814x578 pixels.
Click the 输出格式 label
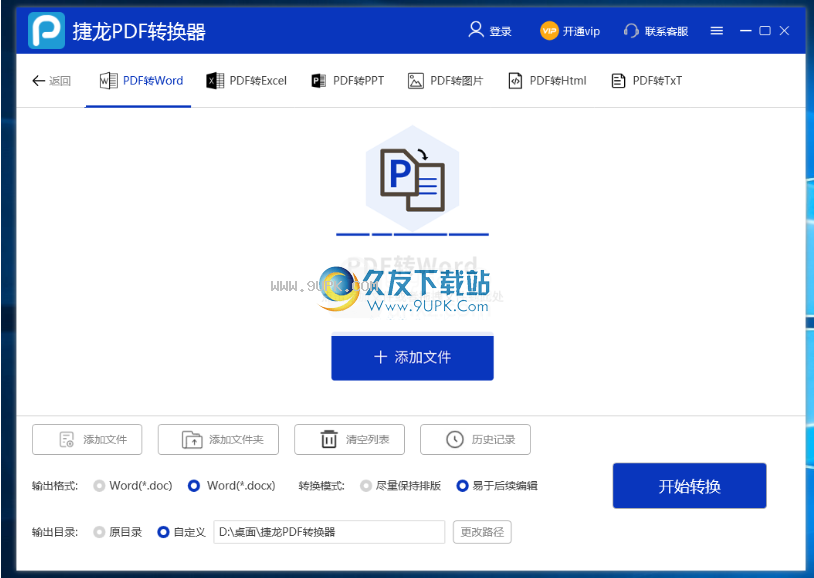pos(55,486)
